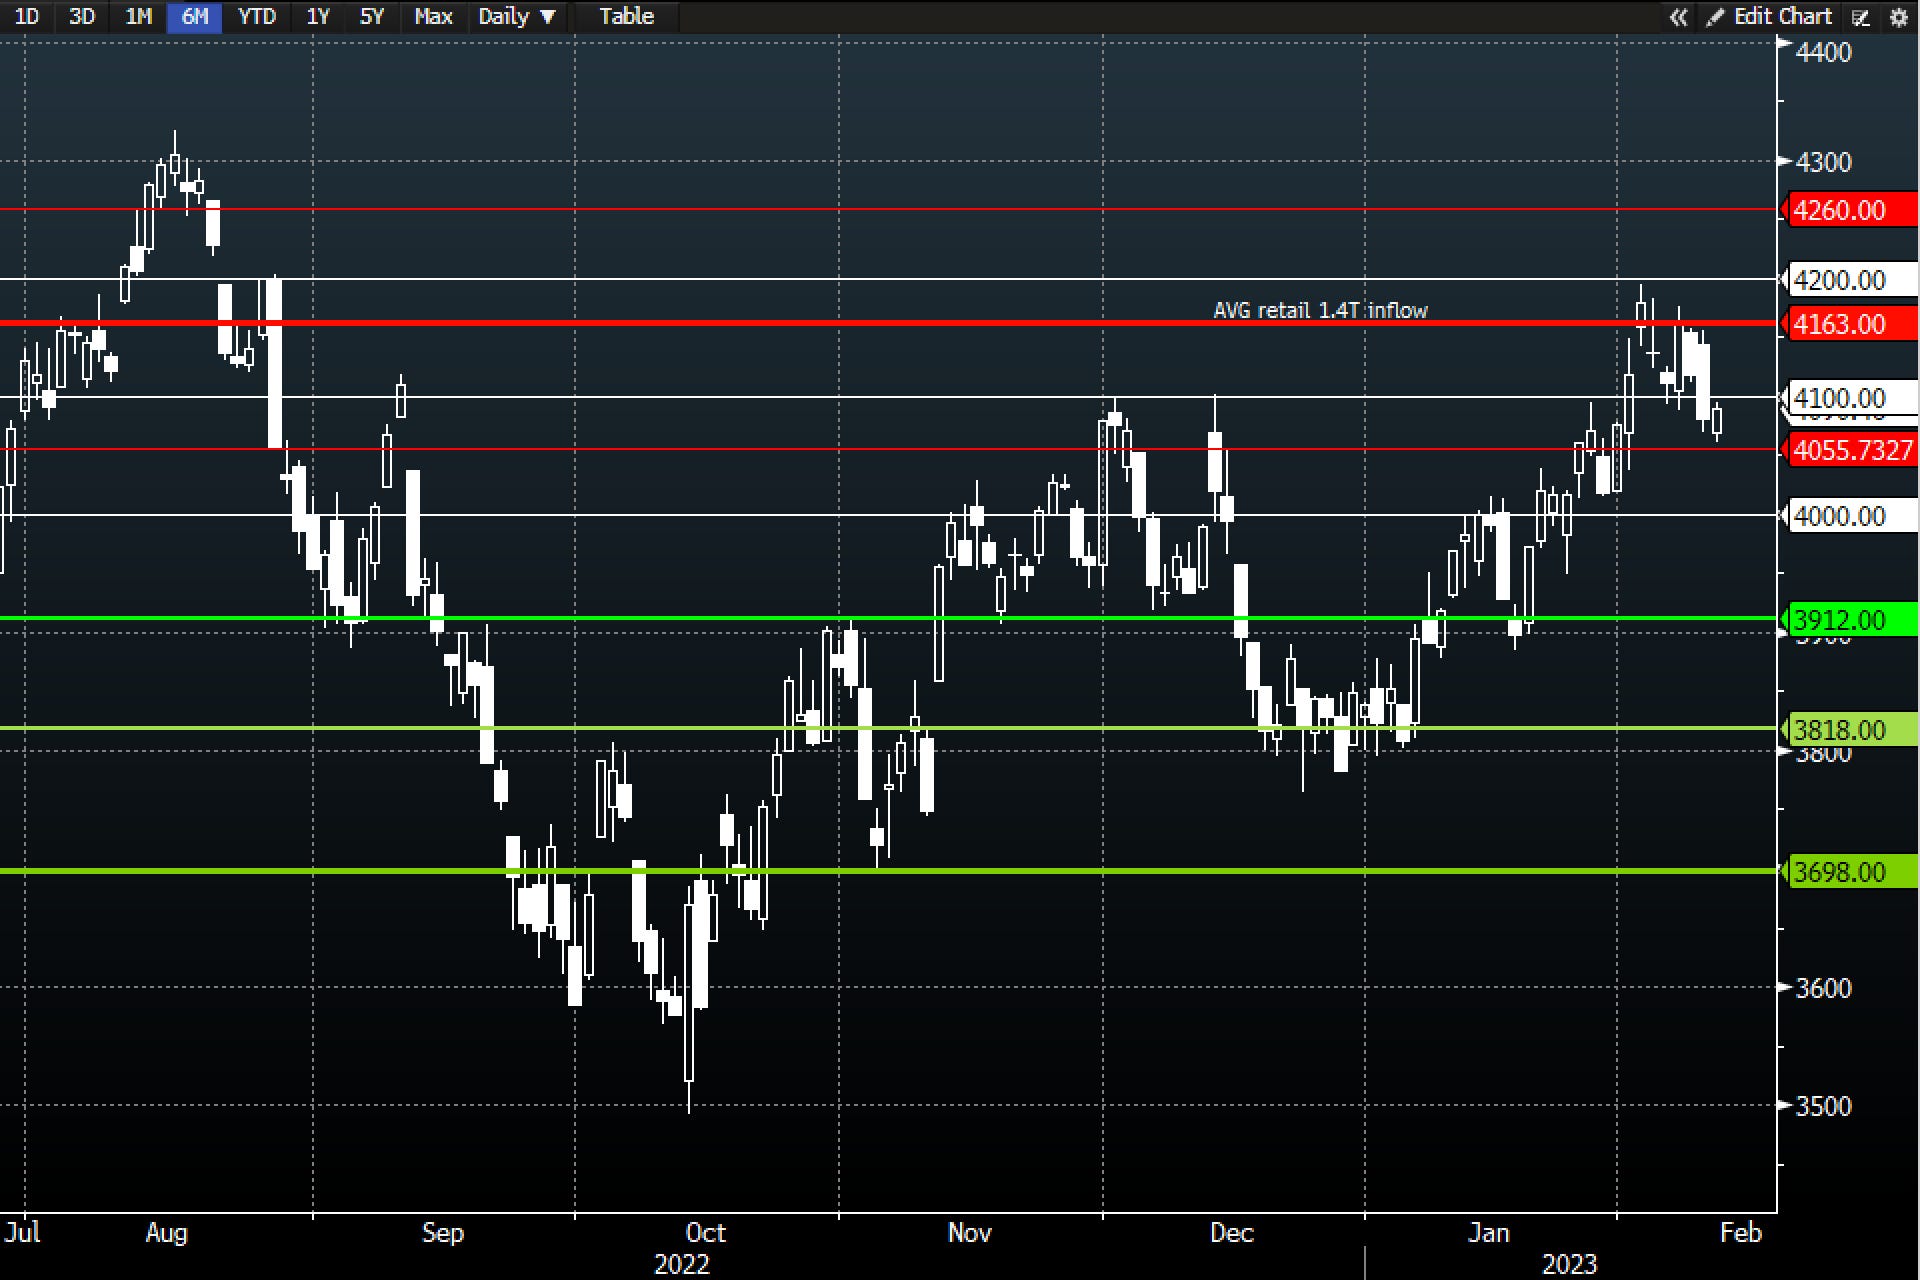Click the Edit Chart button
This screenshot has height=1280, width=1920.
click(1770, 17)
